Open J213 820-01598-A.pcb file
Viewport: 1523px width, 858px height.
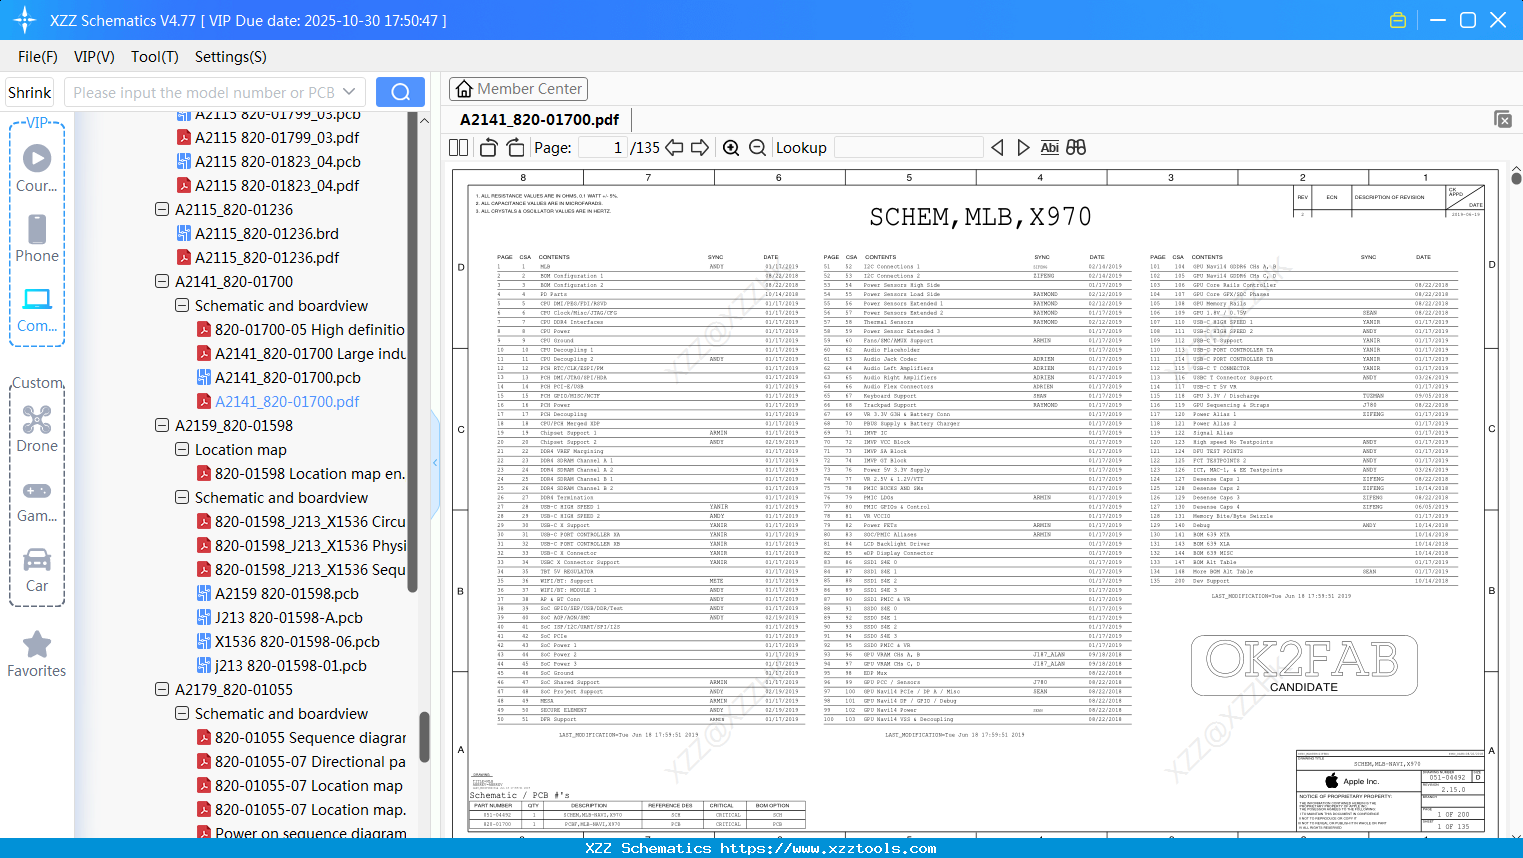pos(279,618)
